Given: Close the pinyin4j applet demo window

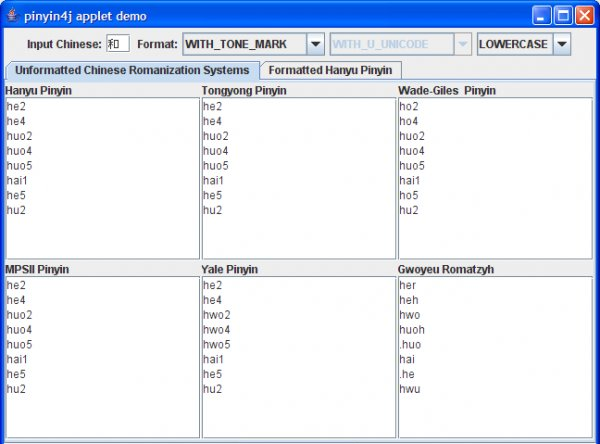Looking at the screenshot, I should coord(584,16).
